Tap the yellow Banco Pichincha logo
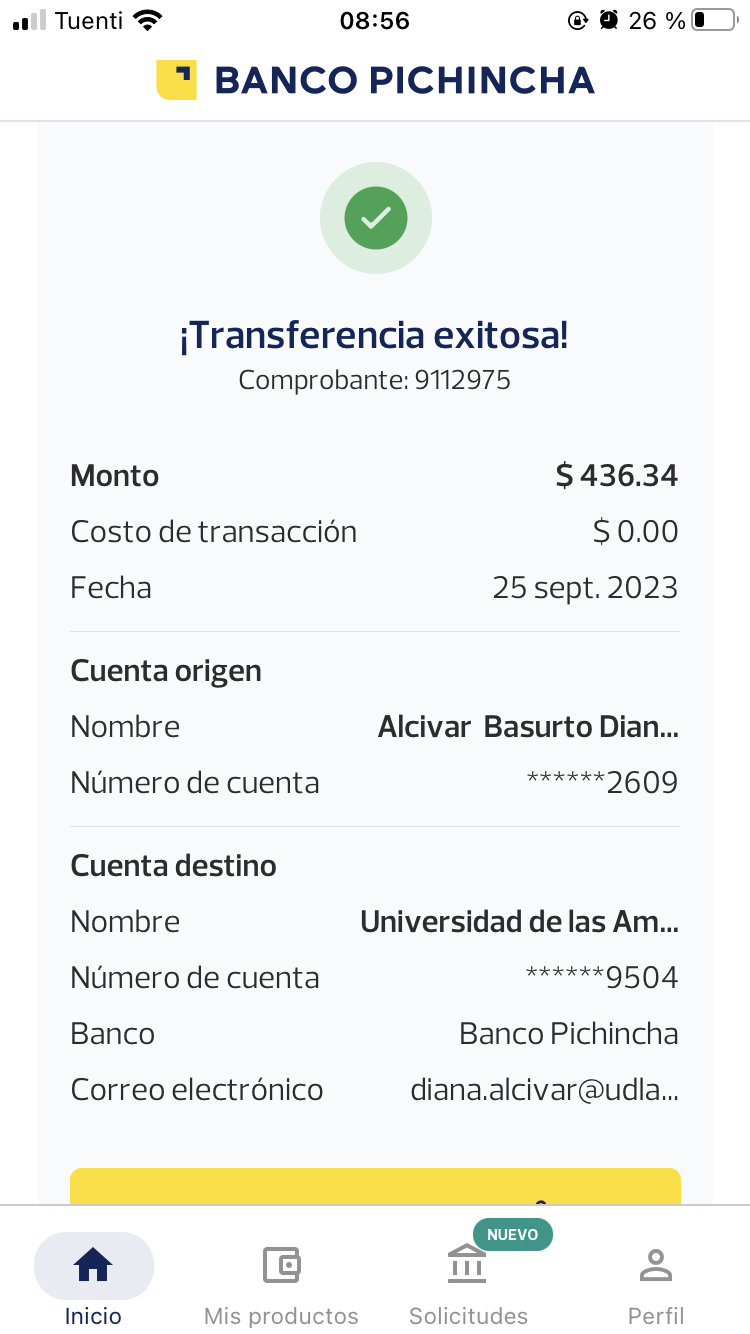 pyautogui.click(x=177, y=80)
